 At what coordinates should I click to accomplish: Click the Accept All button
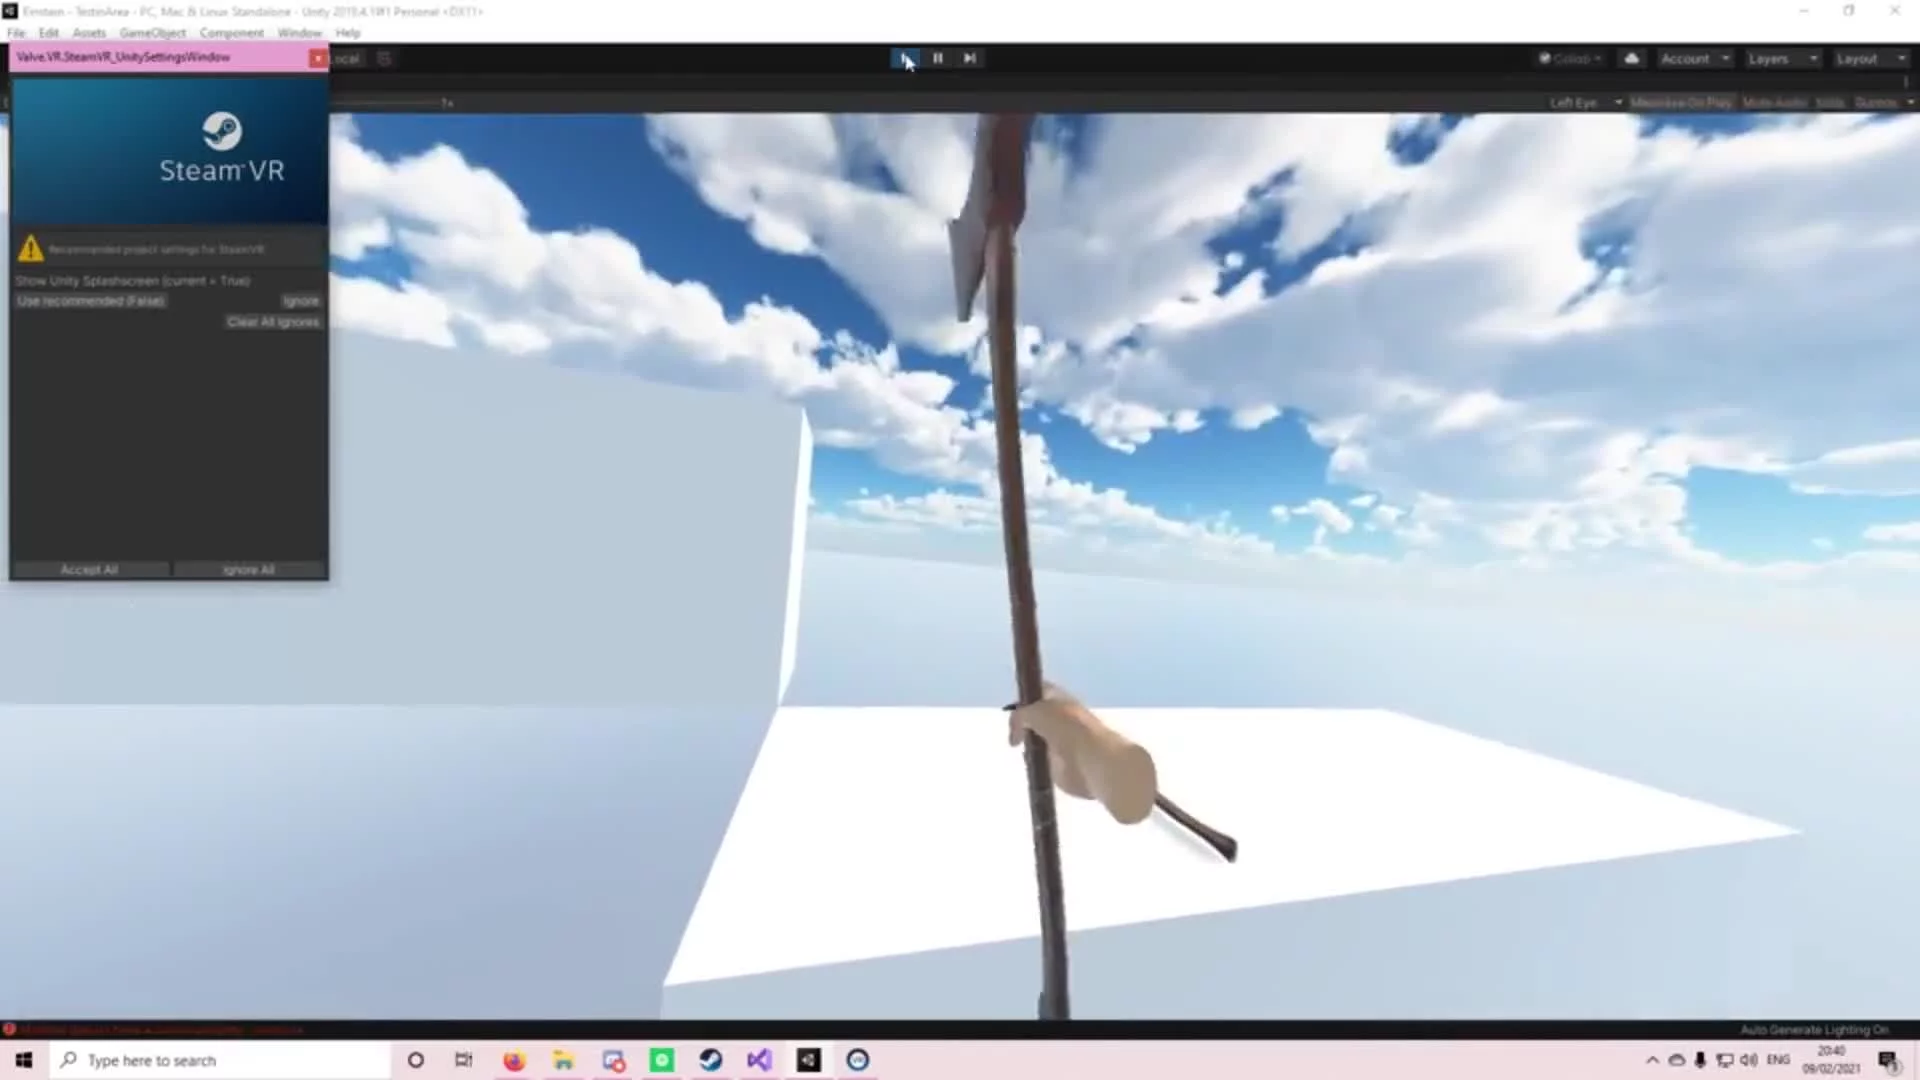(x=89, y=569)
